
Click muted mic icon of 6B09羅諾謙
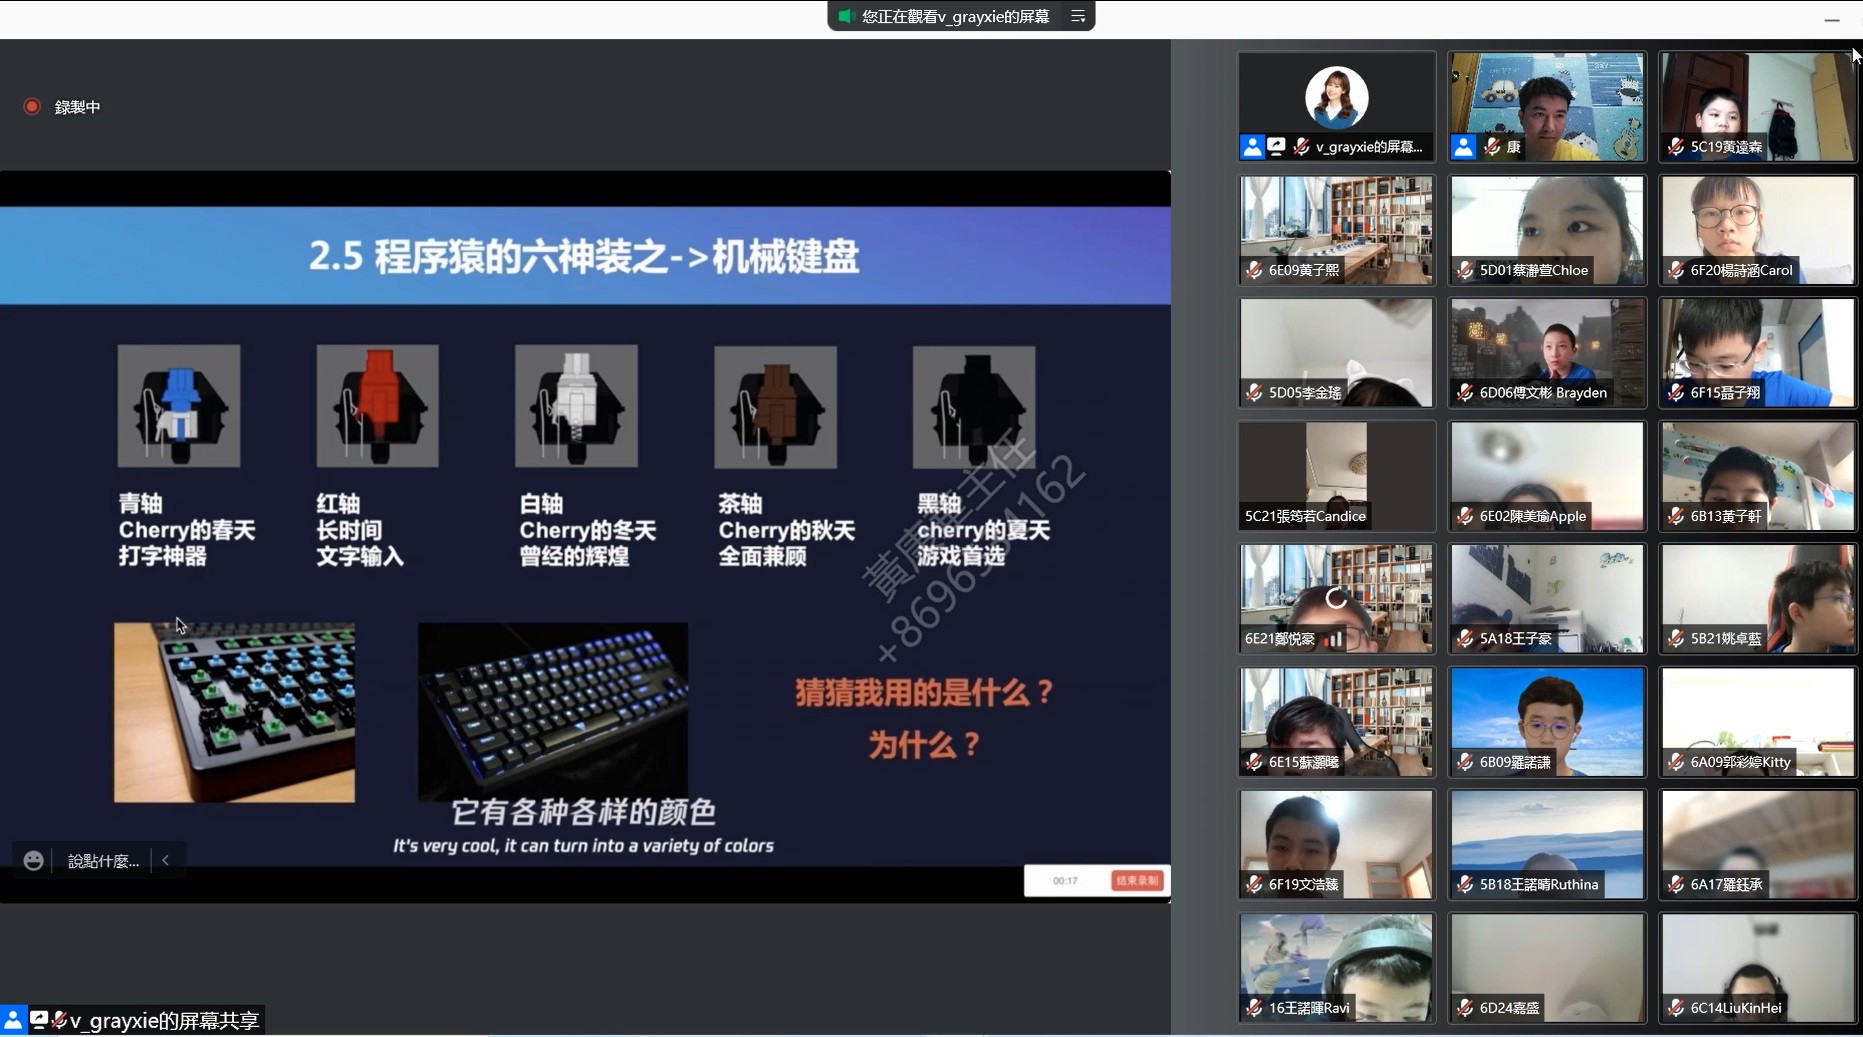coord(1465,762)
